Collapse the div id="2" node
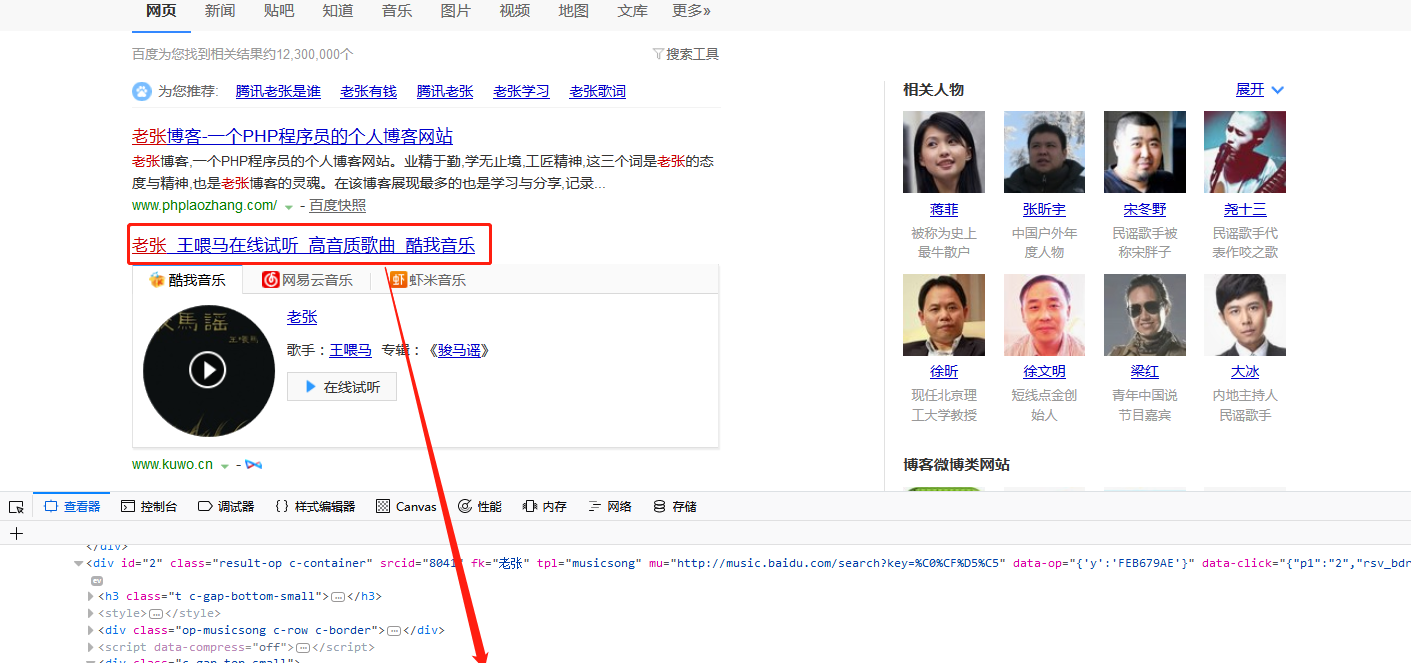 [x=79, y=564]
